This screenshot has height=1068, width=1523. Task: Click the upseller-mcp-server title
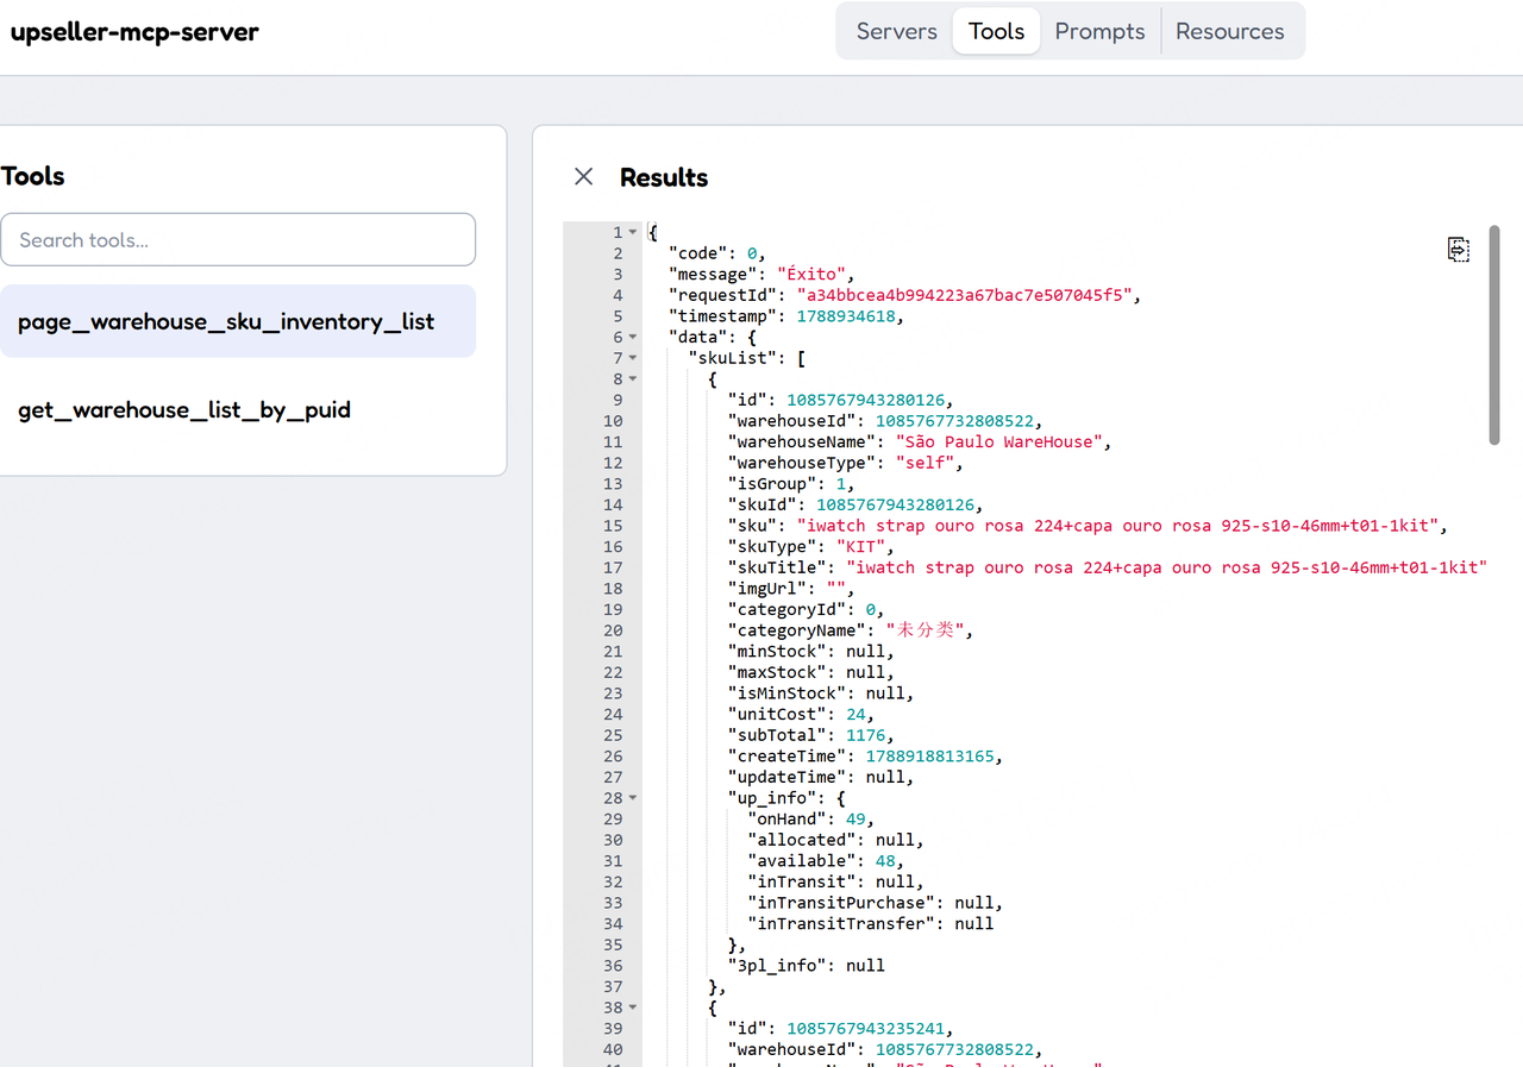134,32
